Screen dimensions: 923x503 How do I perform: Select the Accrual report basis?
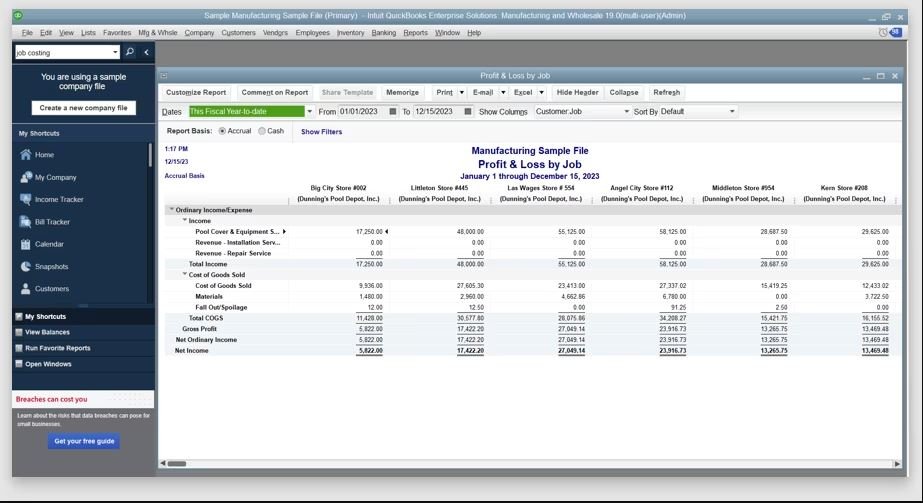click(222, 131)
